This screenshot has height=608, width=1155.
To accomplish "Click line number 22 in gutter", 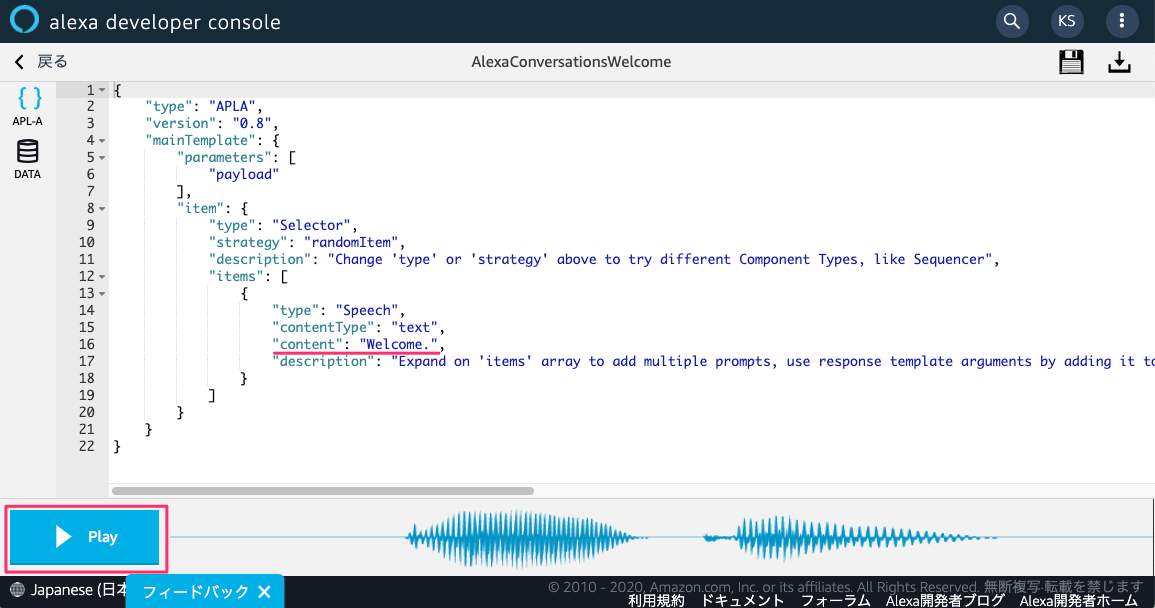I will (x=86, y=446).
